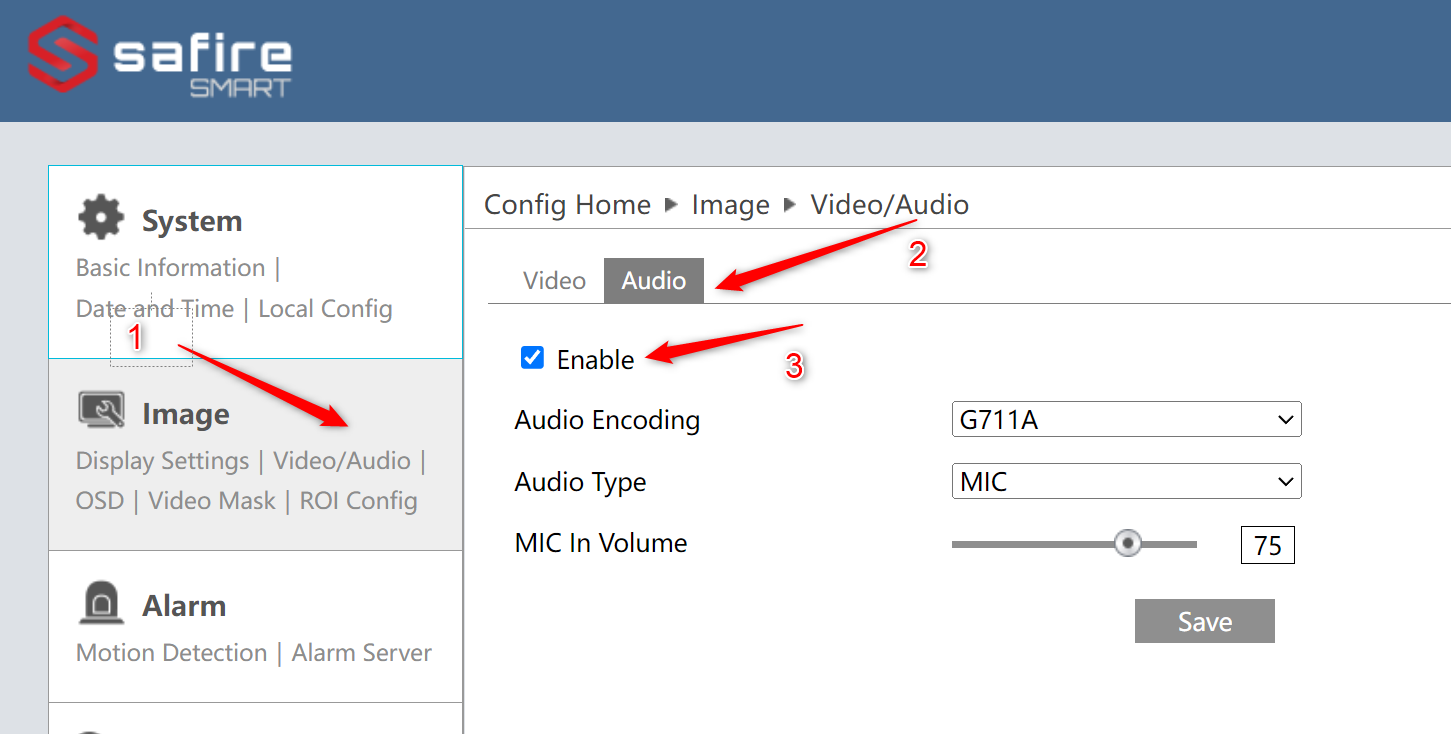Open Display Settings under Image
The width and height of the screenshot is (1451, 734).
[162, 460]
